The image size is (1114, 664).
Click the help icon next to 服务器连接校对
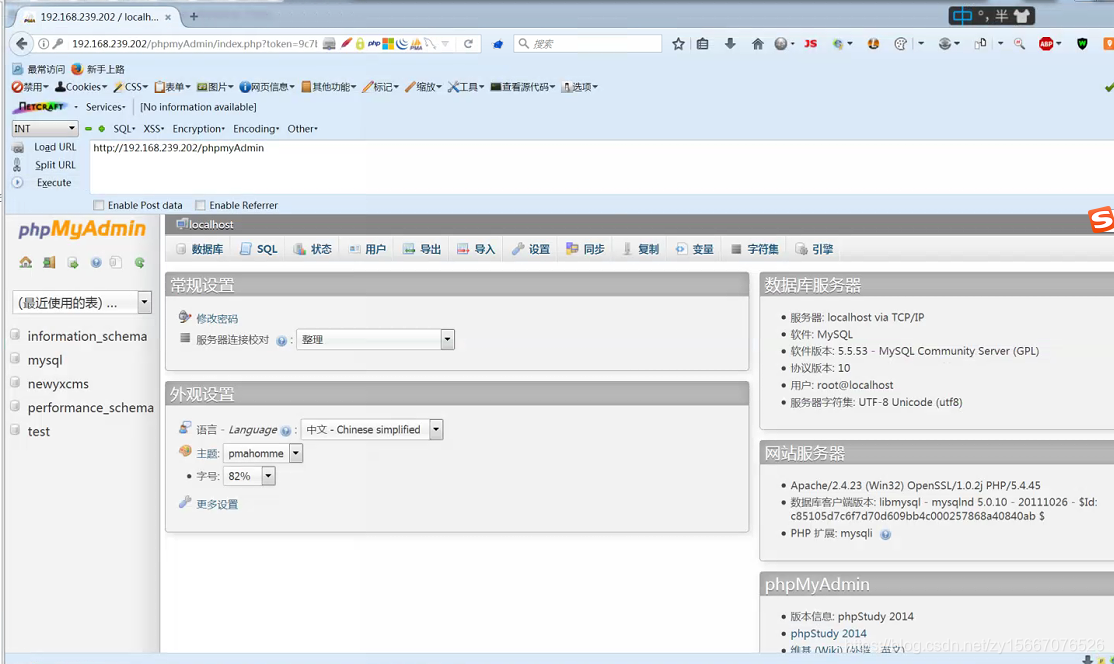click(x=281, y=341)
